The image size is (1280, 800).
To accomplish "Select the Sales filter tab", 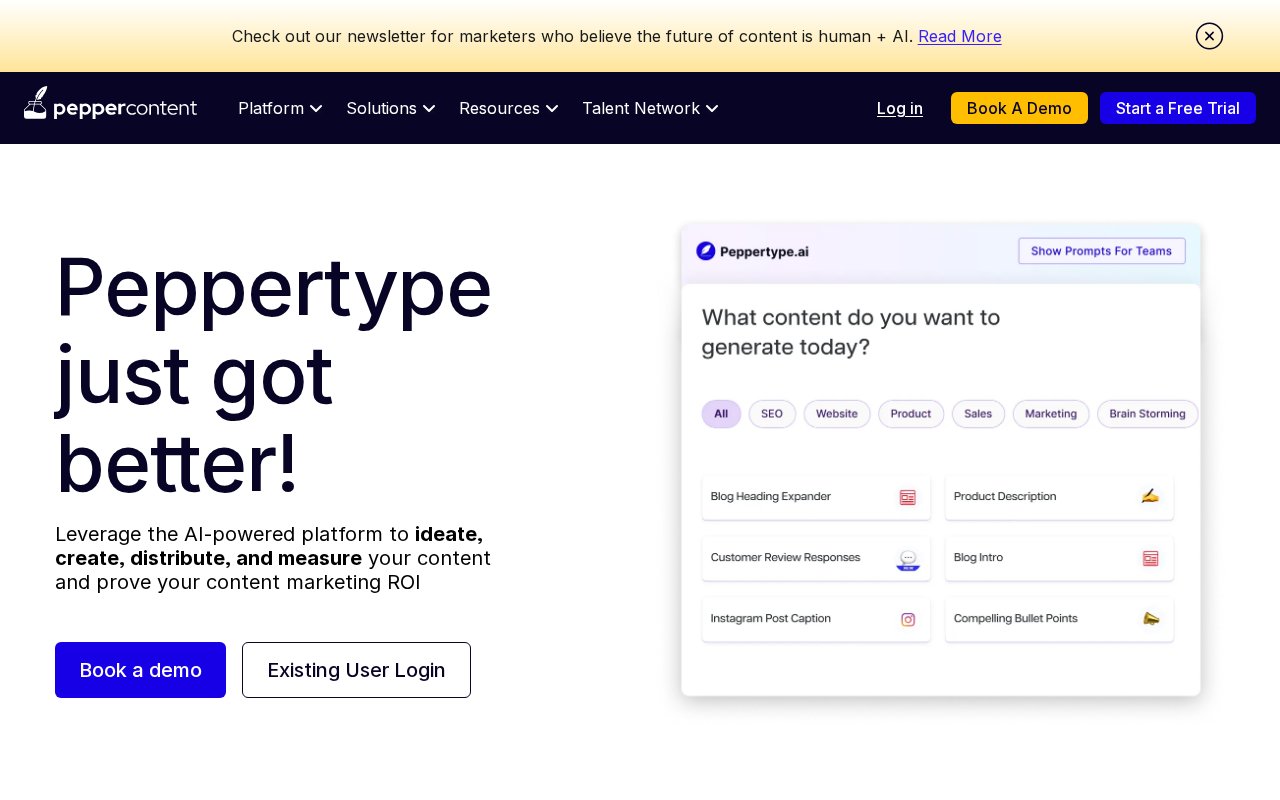I will point(978,414).
